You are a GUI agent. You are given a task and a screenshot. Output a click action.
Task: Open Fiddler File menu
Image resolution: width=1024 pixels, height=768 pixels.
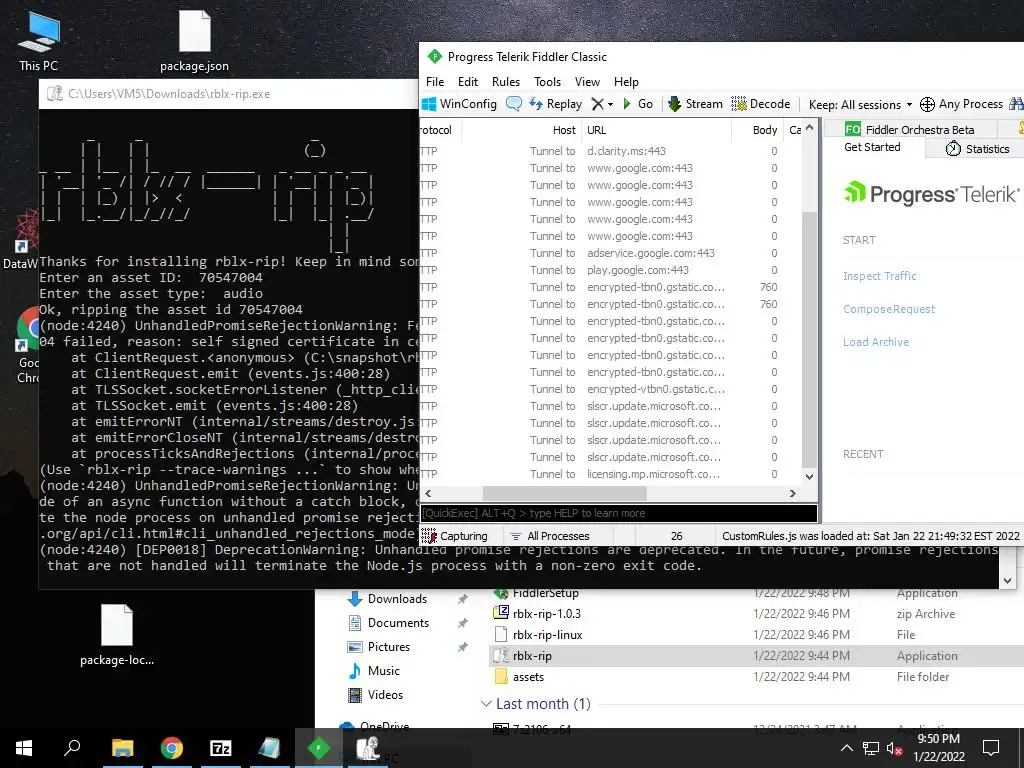[435, 82]
